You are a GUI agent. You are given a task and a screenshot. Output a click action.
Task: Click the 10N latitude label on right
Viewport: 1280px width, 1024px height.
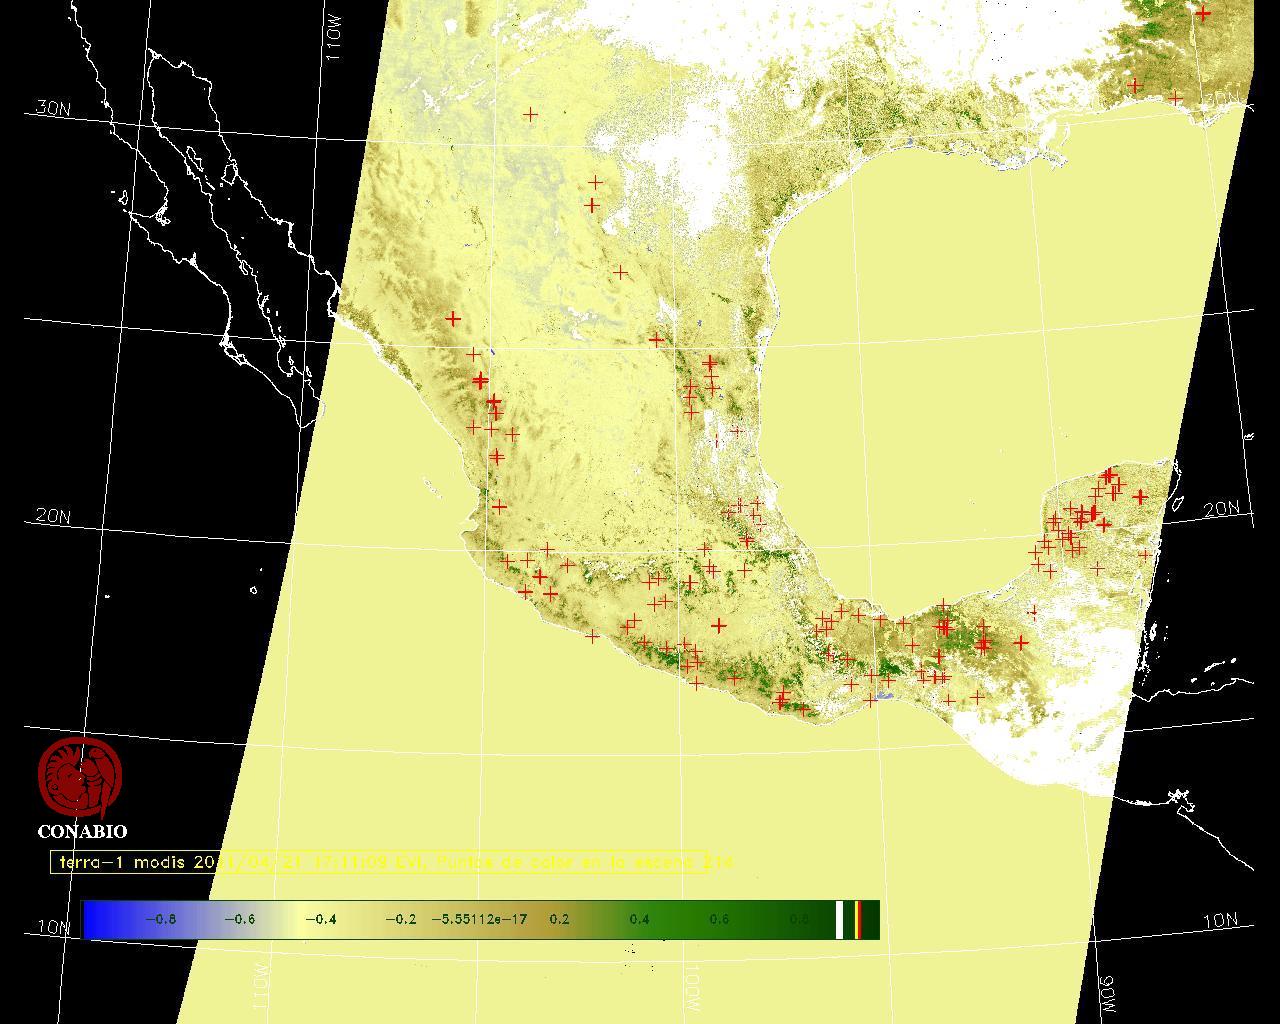click(1220, 921)
